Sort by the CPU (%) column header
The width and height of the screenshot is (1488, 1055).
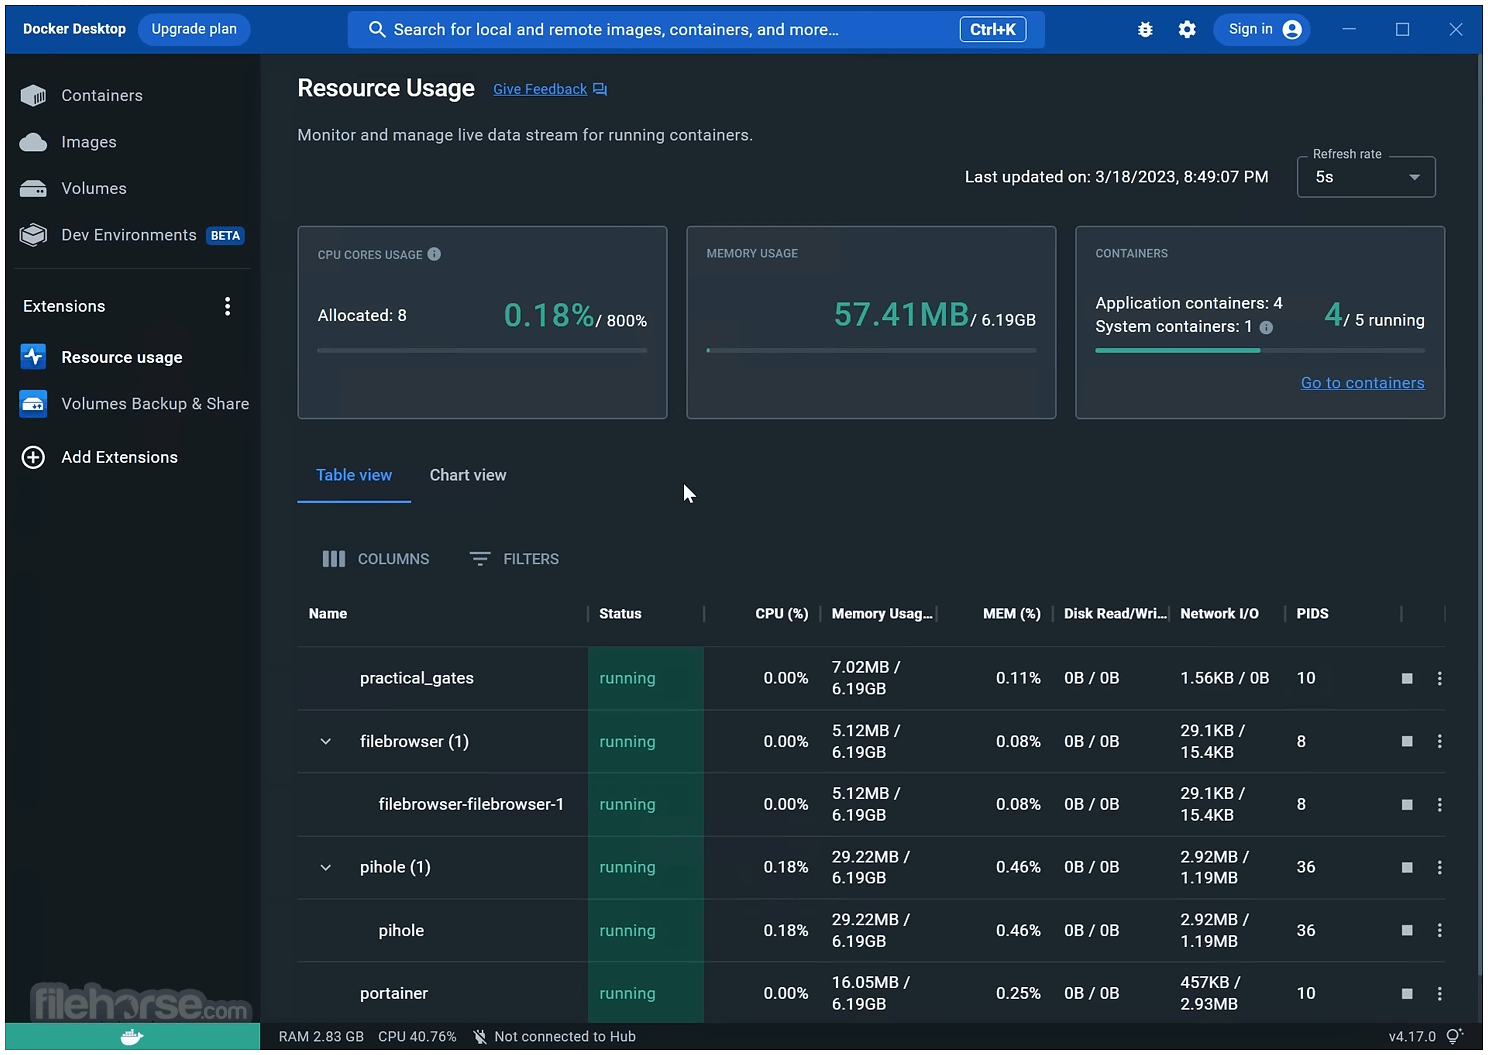[x=782, y=614]
